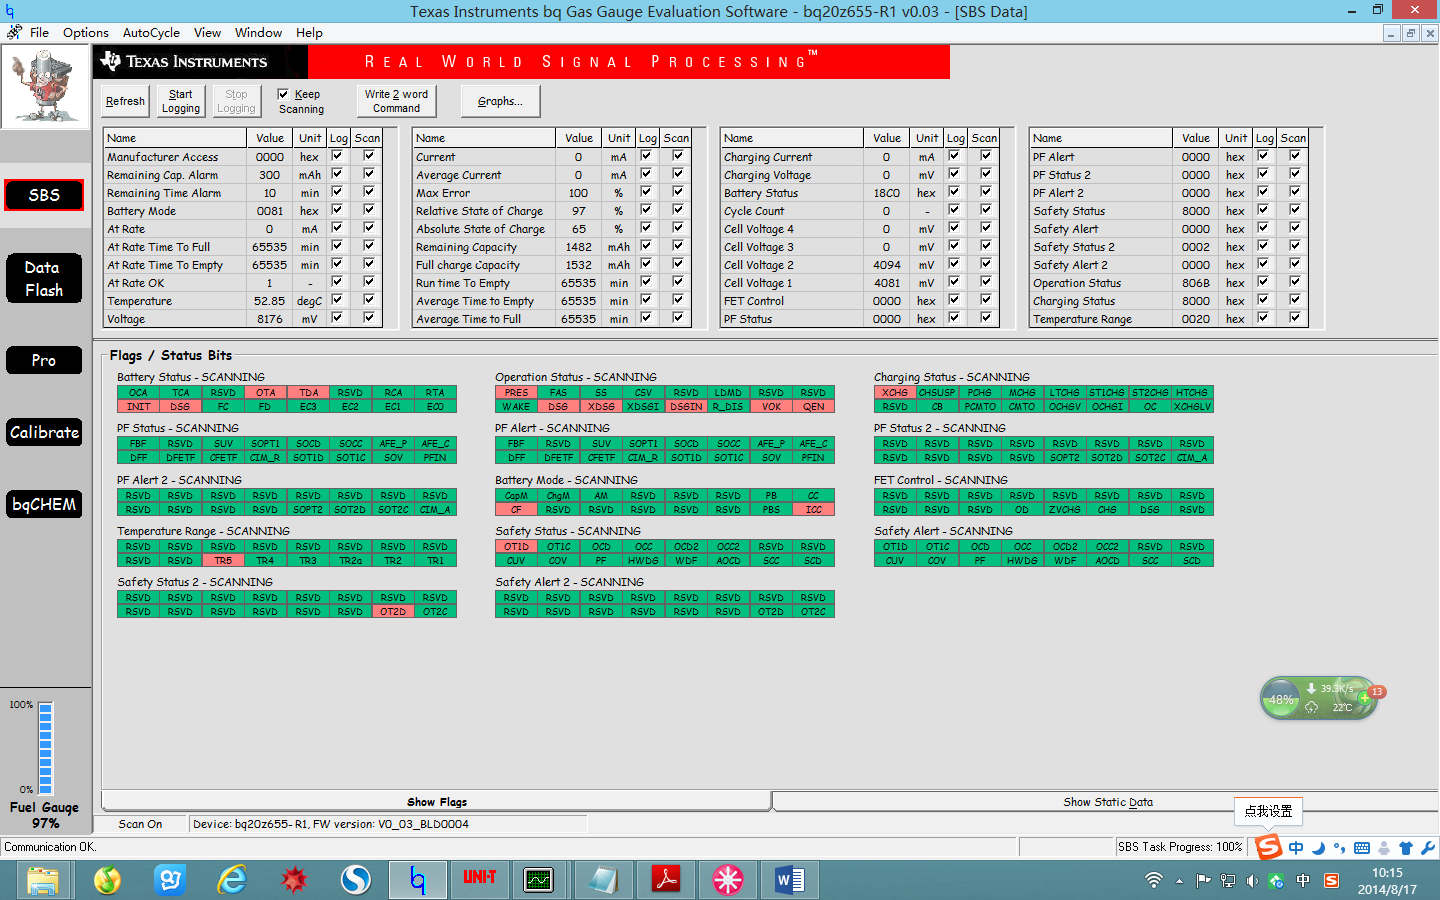Toggle Log checkbox for PF Alert row
Image resolution: width=1440 pixels, height=900 pixels.
click(1264, 156)
